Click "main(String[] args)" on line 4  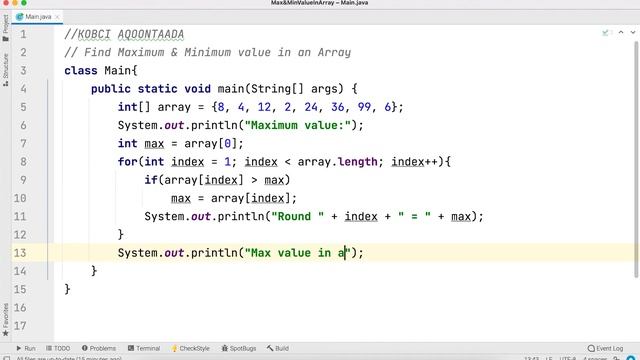pyautogui.click(x=280, y=89)
